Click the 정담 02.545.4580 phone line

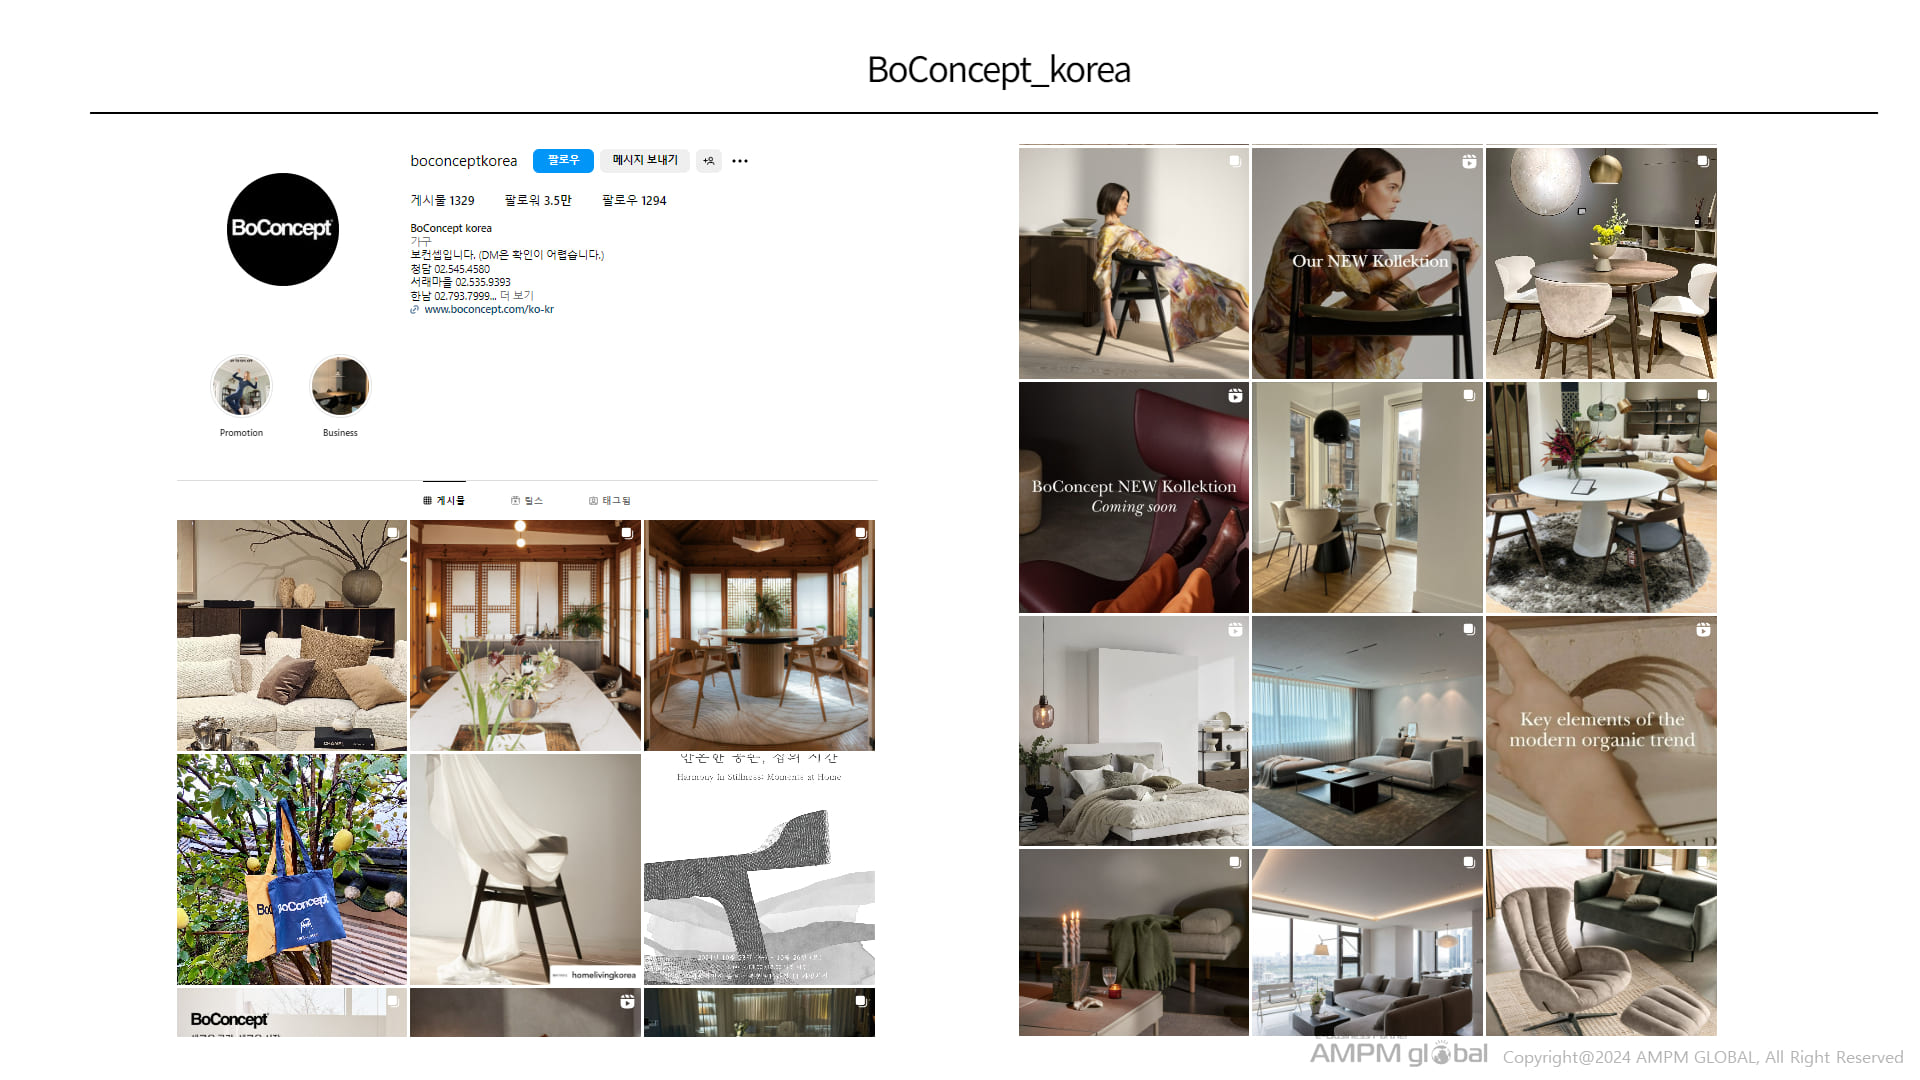point(450,269)
